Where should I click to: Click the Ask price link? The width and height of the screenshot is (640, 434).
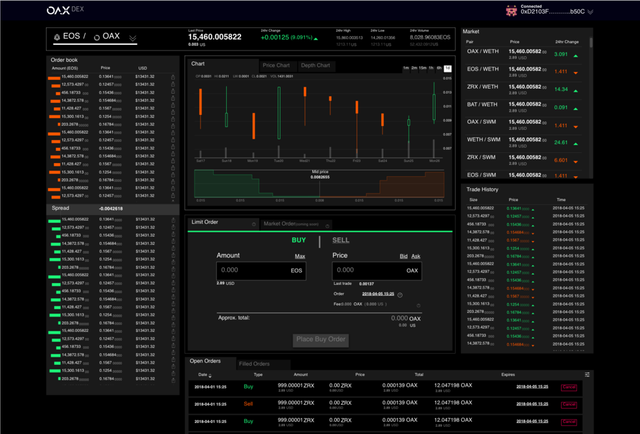point(416,256)
